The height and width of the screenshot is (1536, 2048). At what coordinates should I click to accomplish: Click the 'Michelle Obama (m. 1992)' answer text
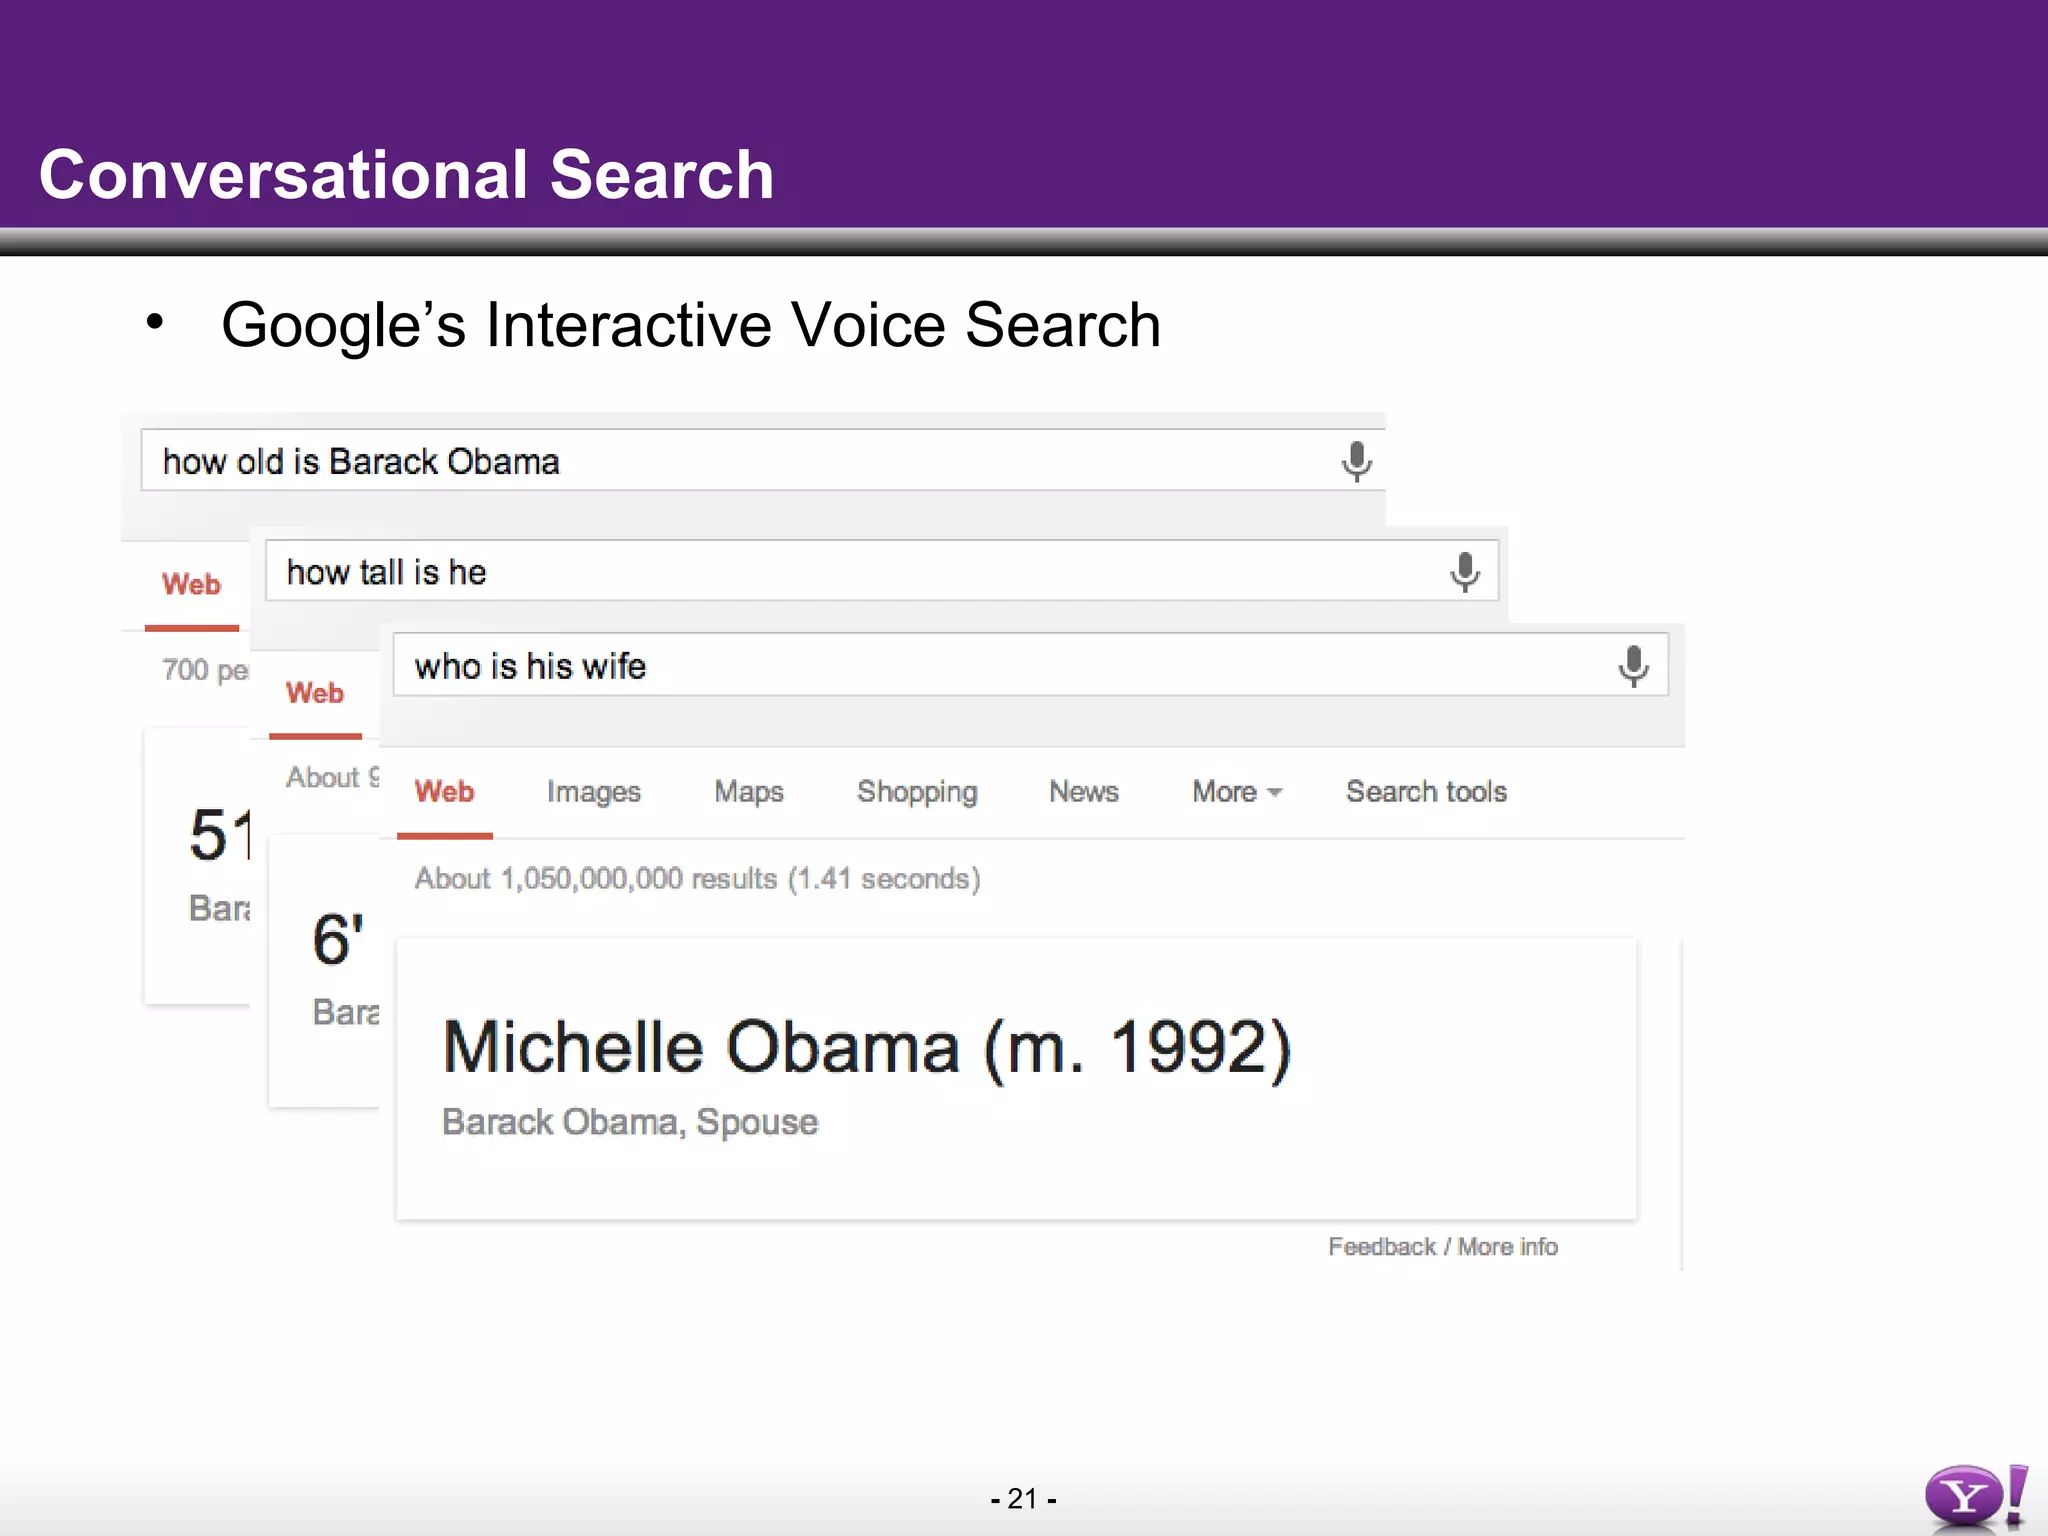(867, 1047)
